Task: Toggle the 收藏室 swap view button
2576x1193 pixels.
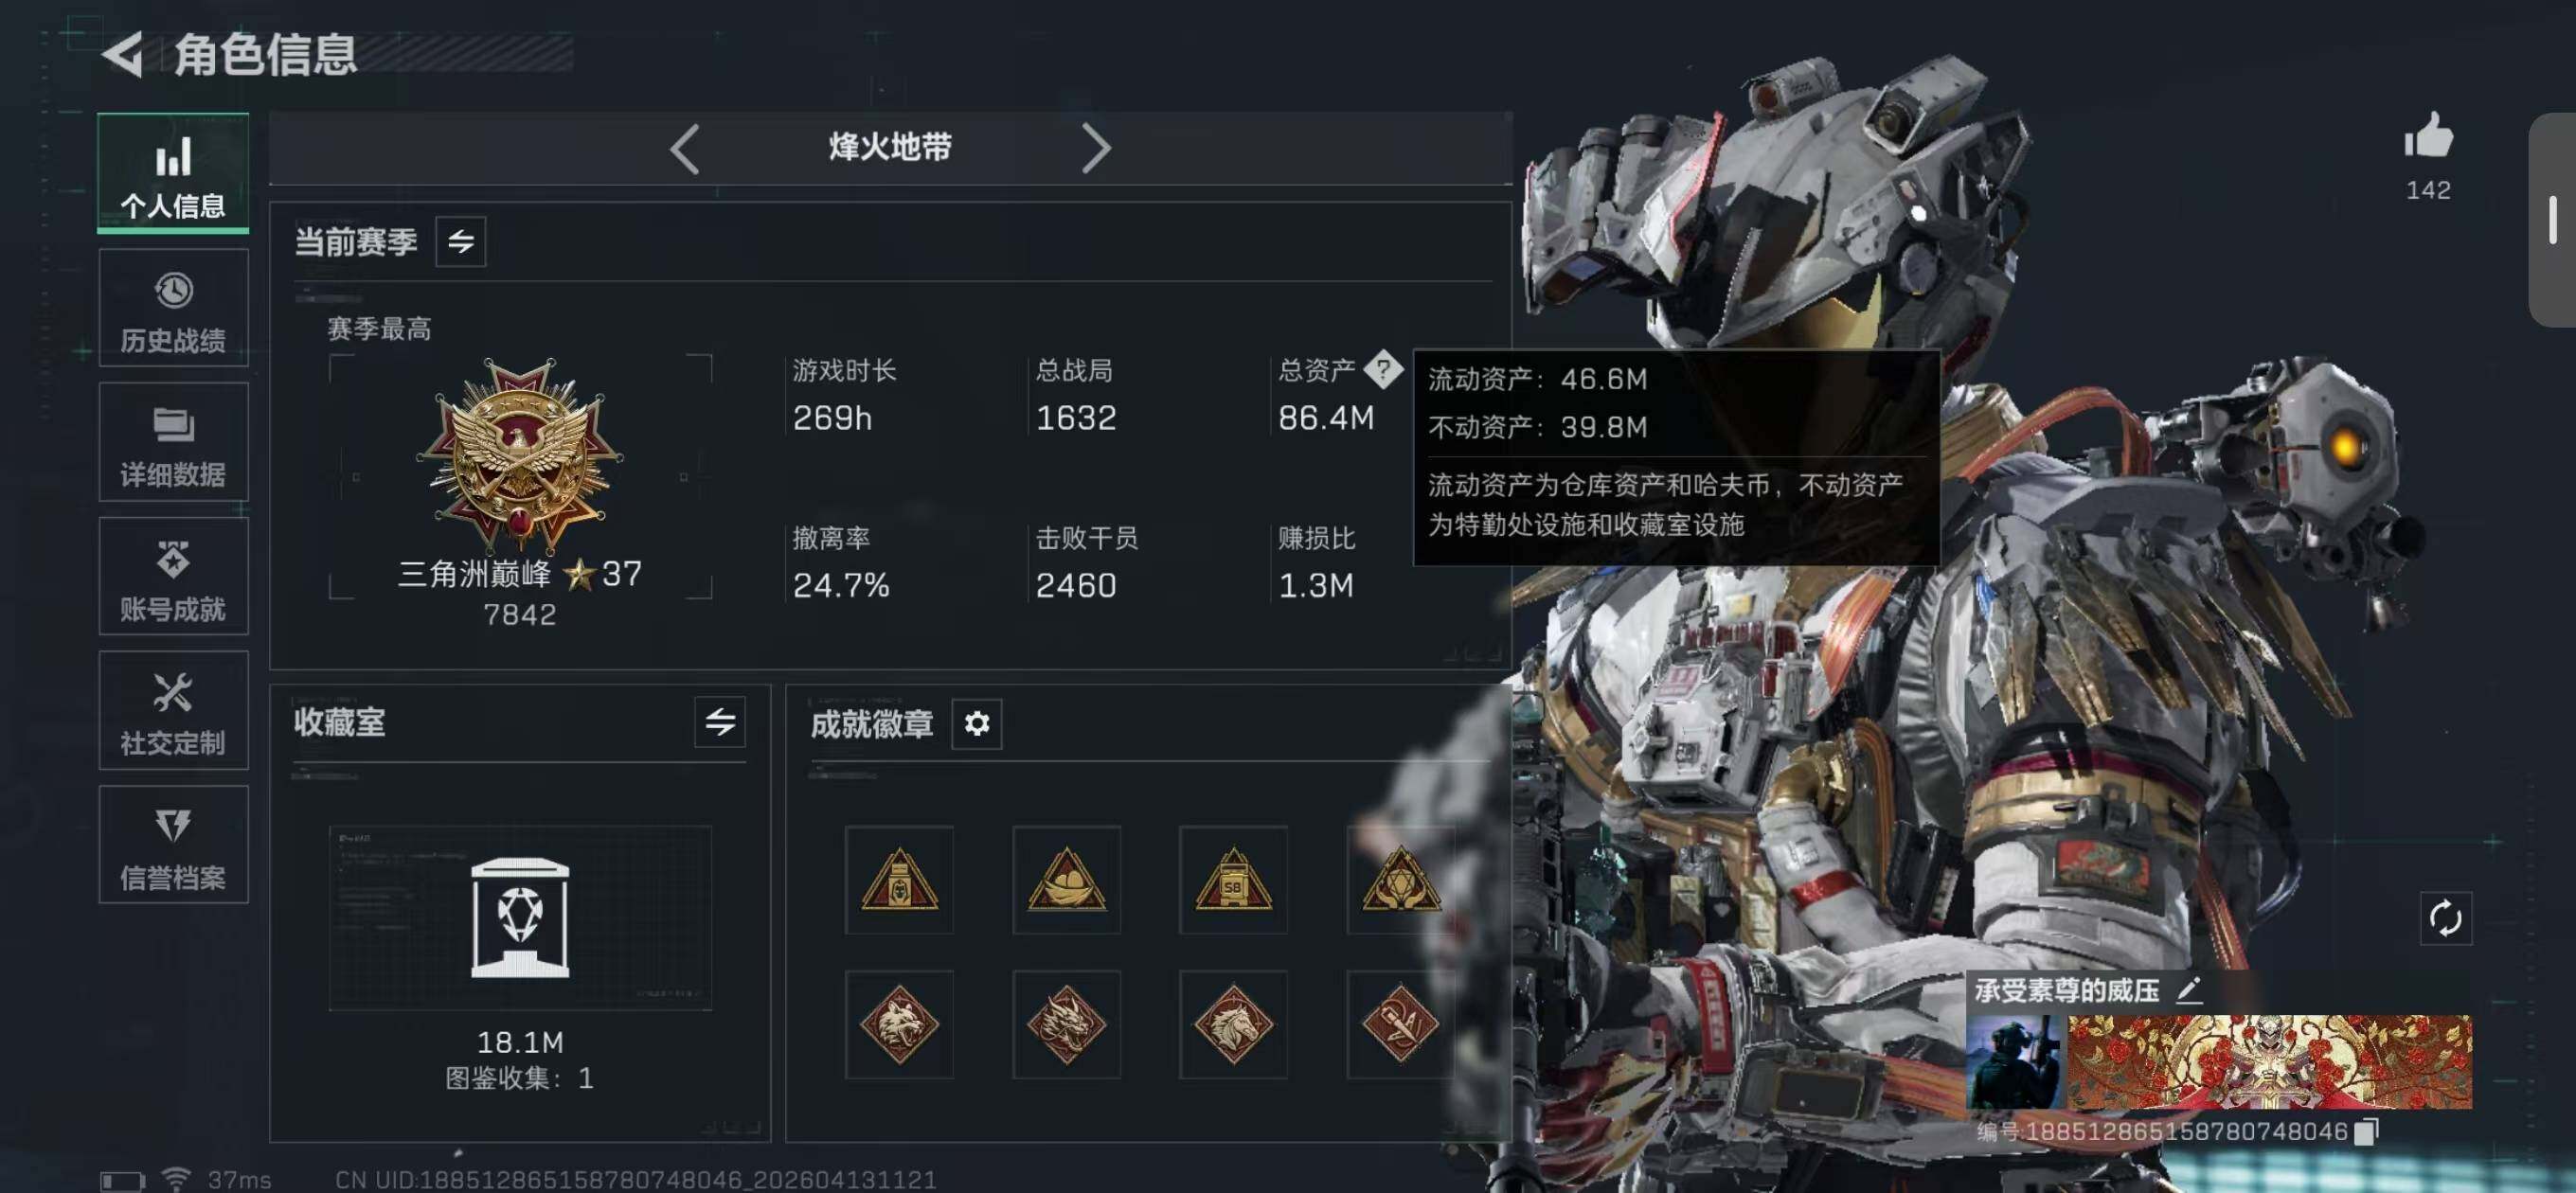Action: tap(720, 722)
